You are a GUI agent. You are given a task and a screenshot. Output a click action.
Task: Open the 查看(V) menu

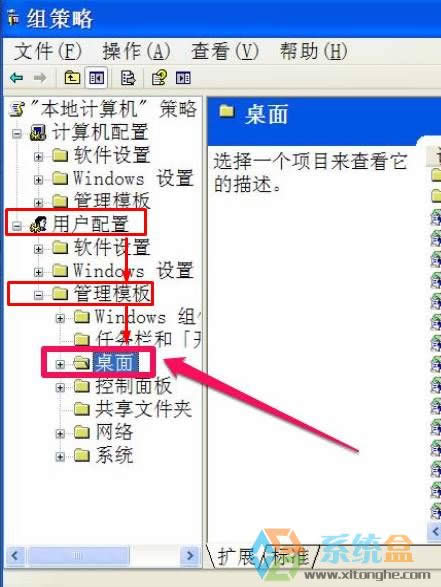click(225, 51)
